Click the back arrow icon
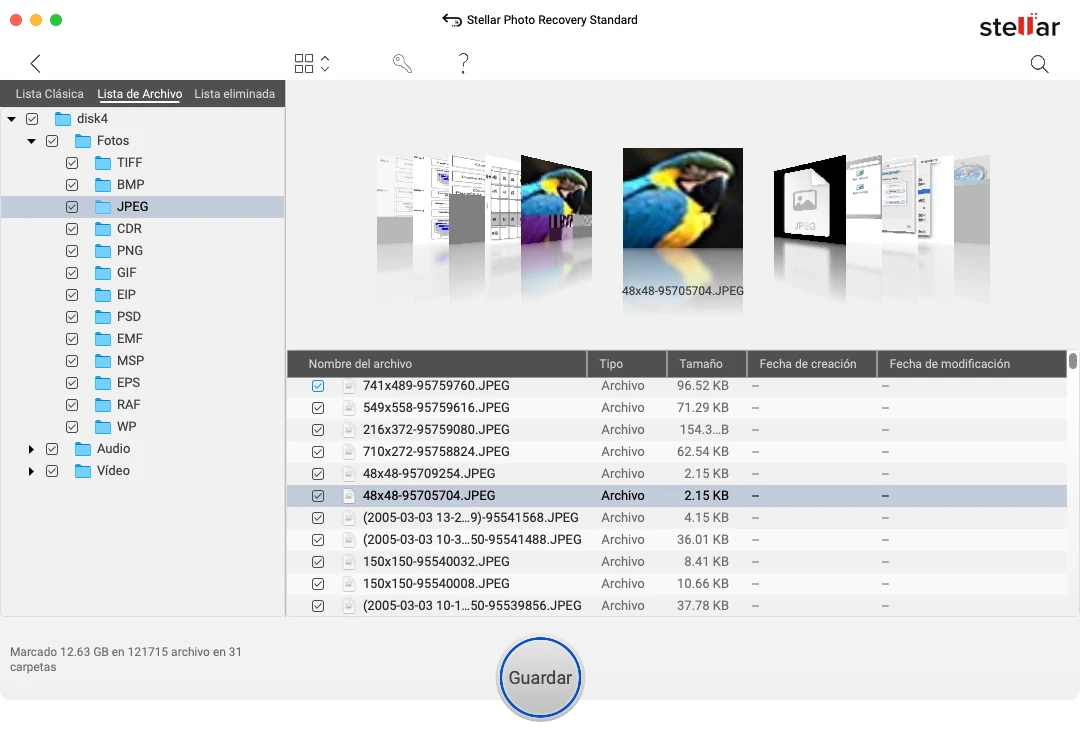 [35, 64]
